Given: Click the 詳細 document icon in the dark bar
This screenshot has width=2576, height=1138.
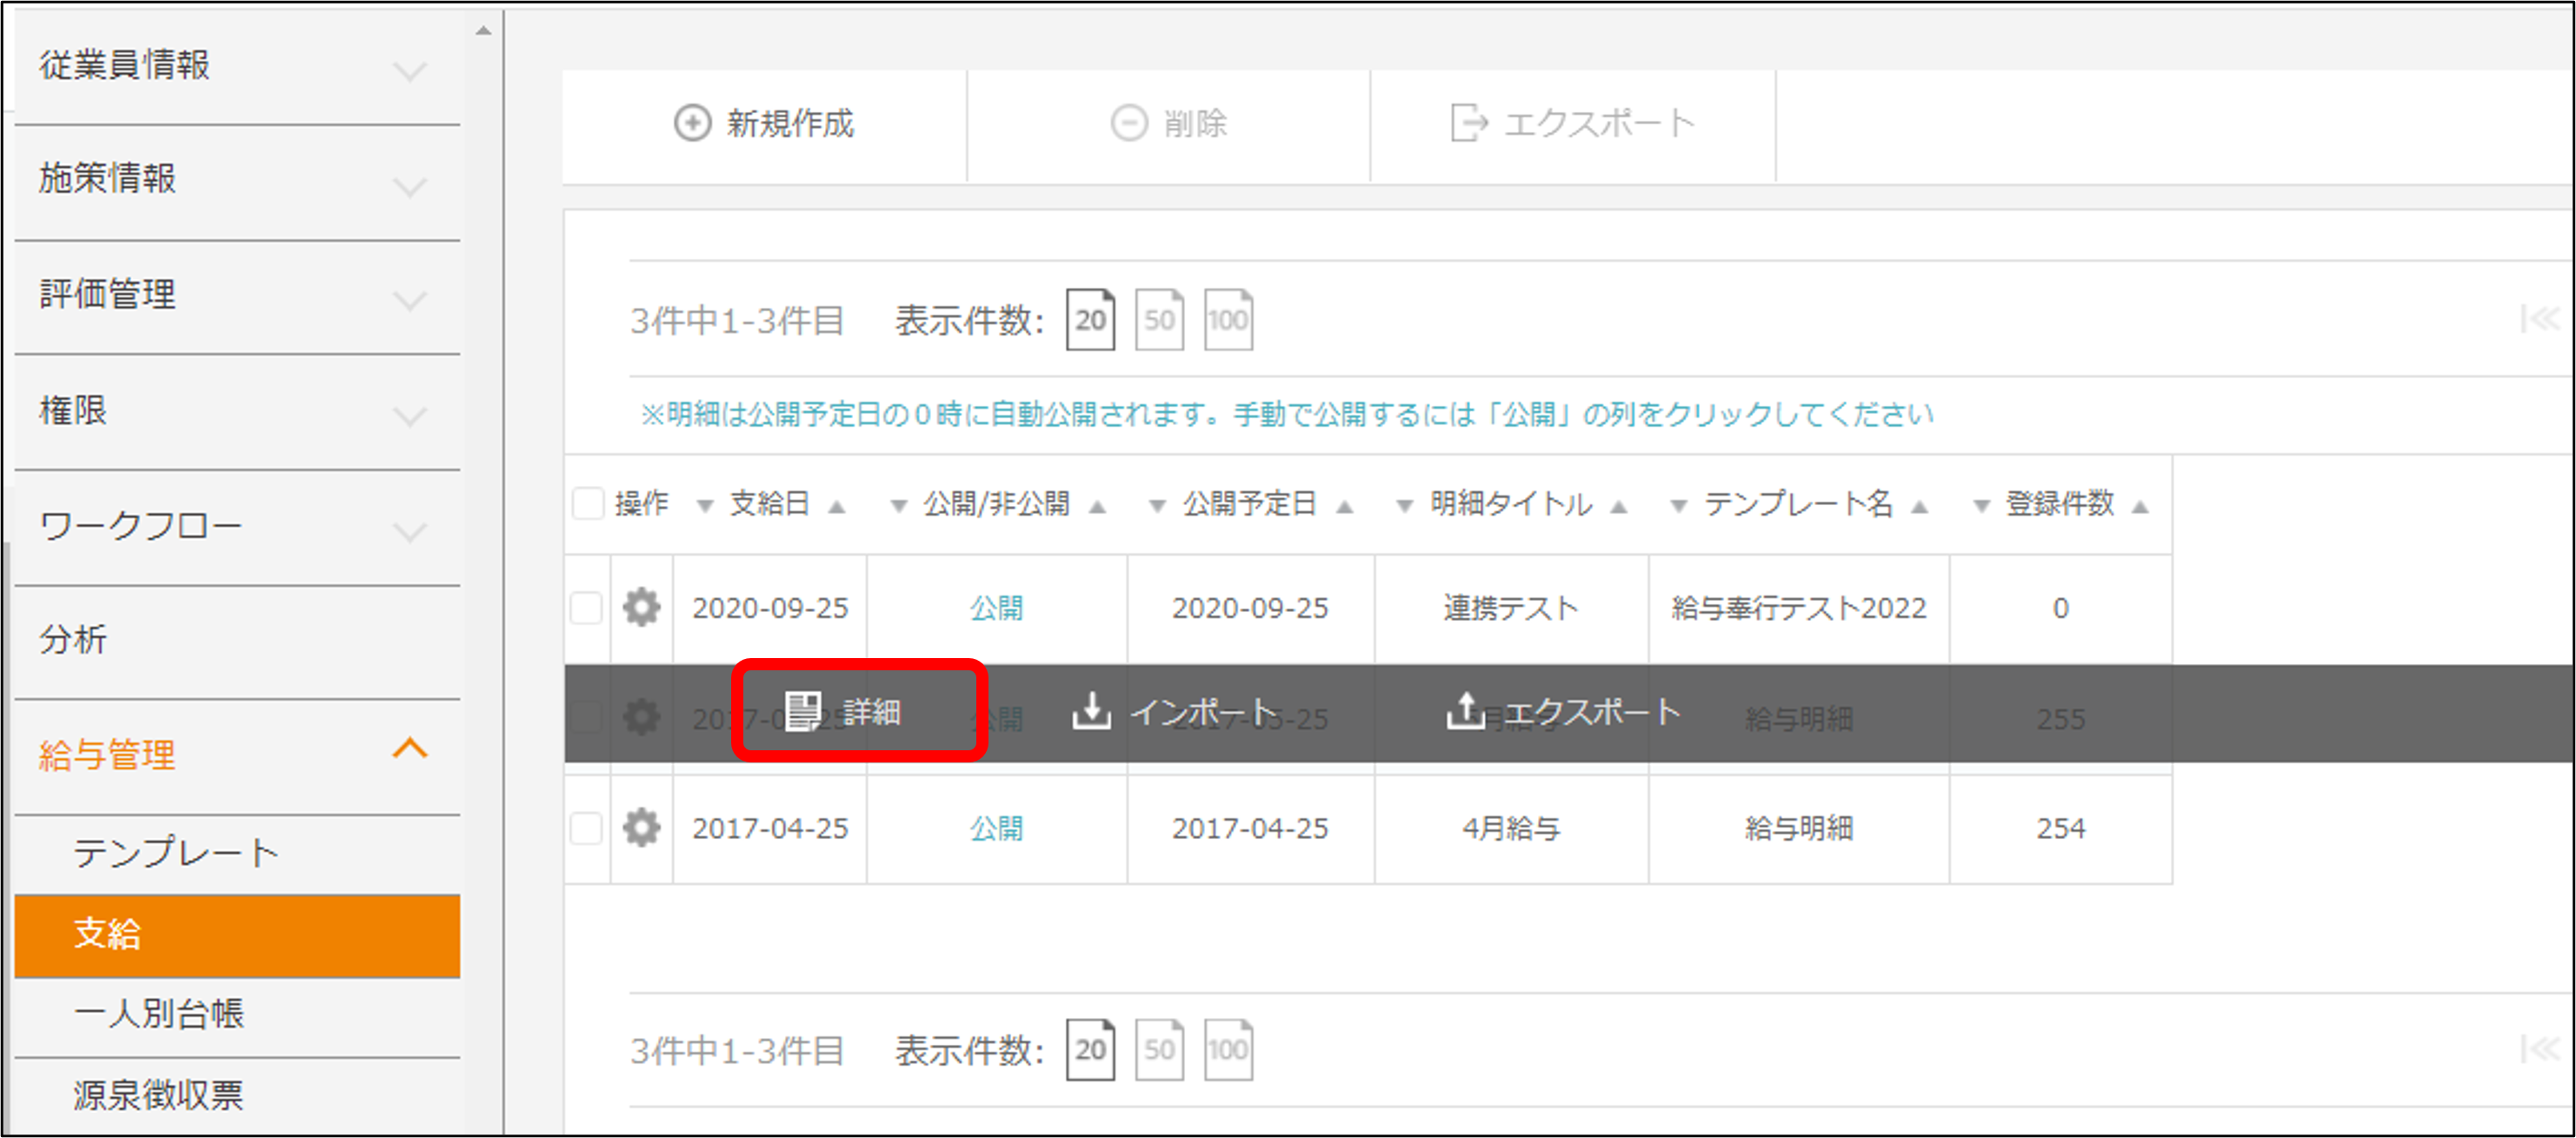Looking at the screenshot, I should (x=802, y=711).
